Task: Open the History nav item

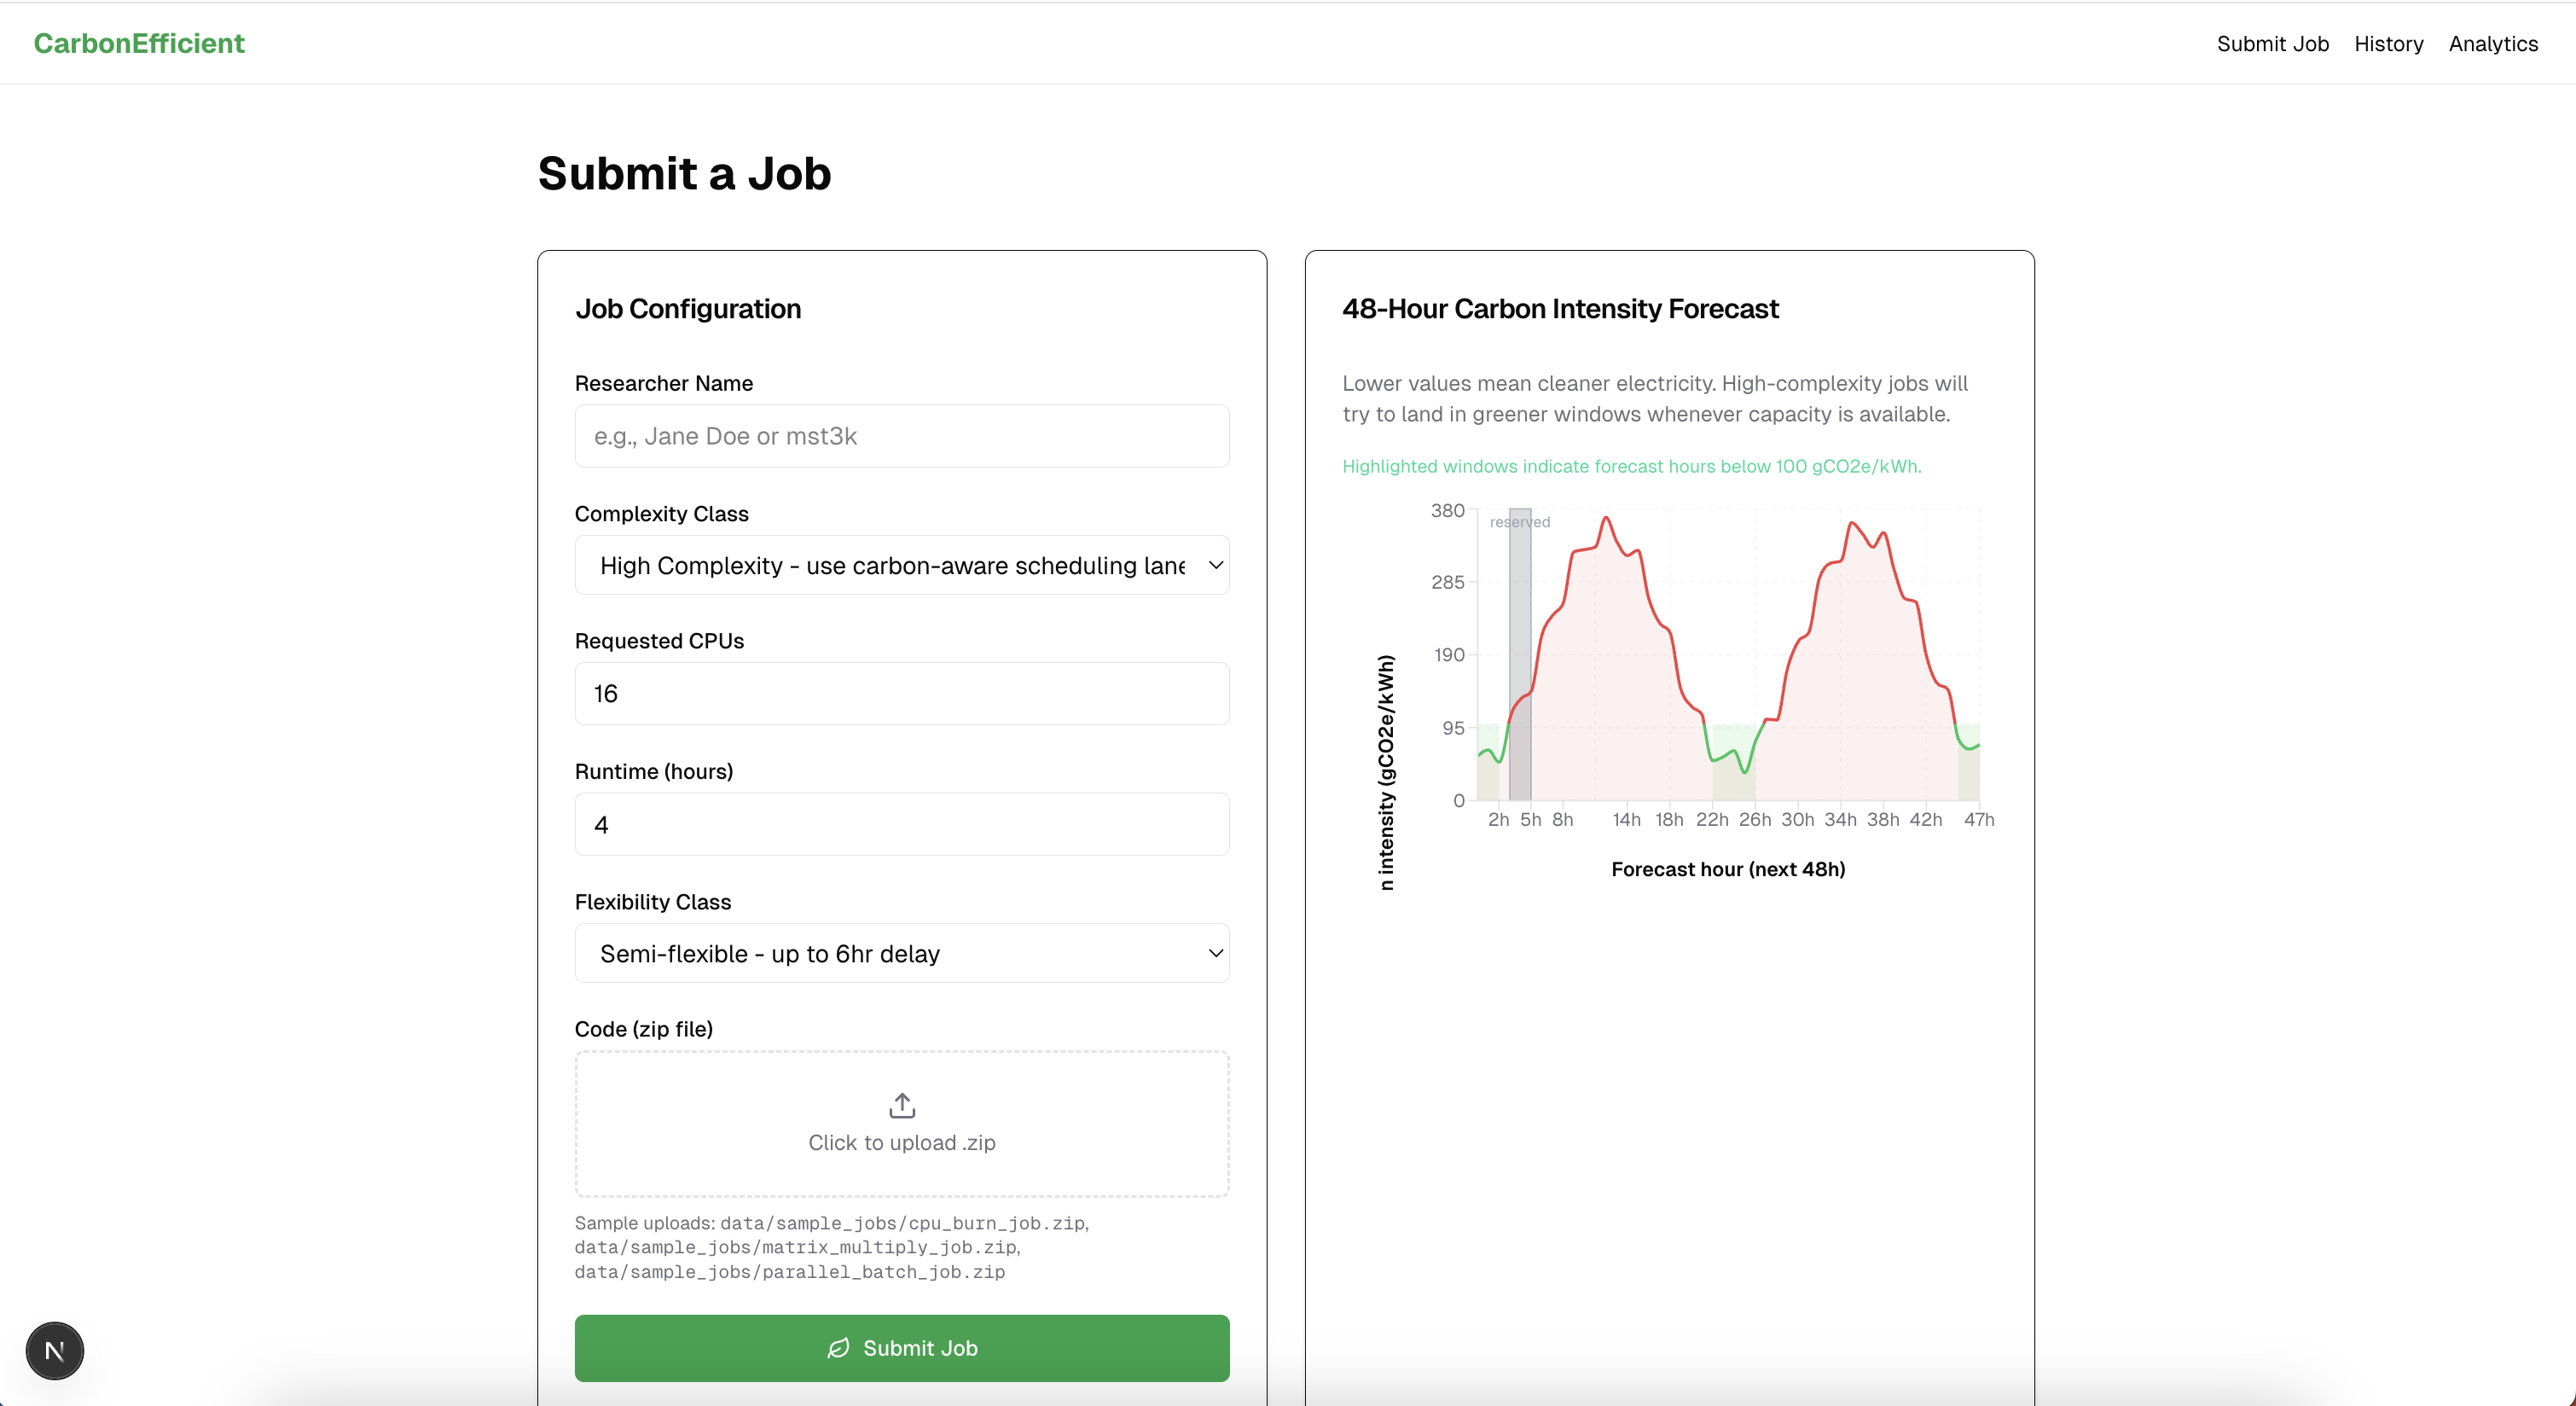Action: pos(2388,43)
